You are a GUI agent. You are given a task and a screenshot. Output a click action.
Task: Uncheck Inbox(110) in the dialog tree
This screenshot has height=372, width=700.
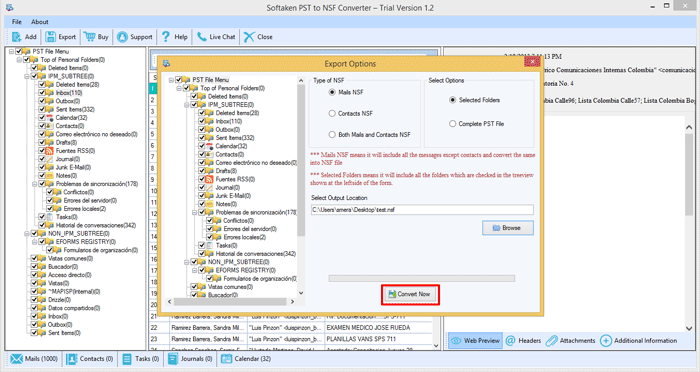point(202,121)
